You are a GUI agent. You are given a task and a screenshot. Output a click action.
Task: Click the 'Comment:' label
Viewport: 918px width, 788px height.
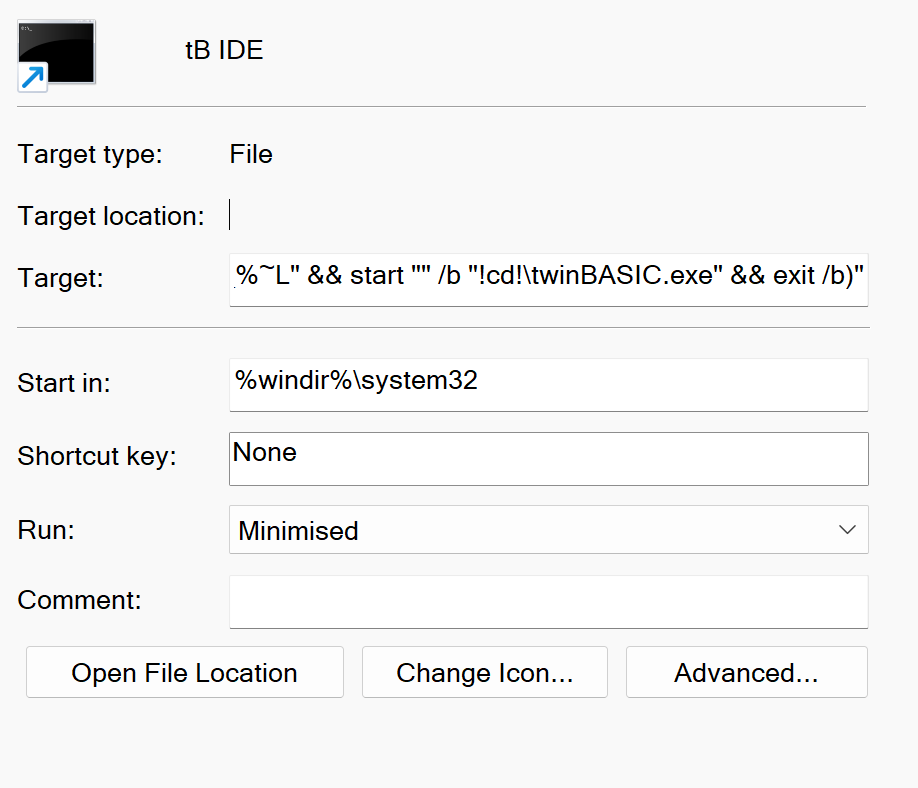tap(80, 600)
